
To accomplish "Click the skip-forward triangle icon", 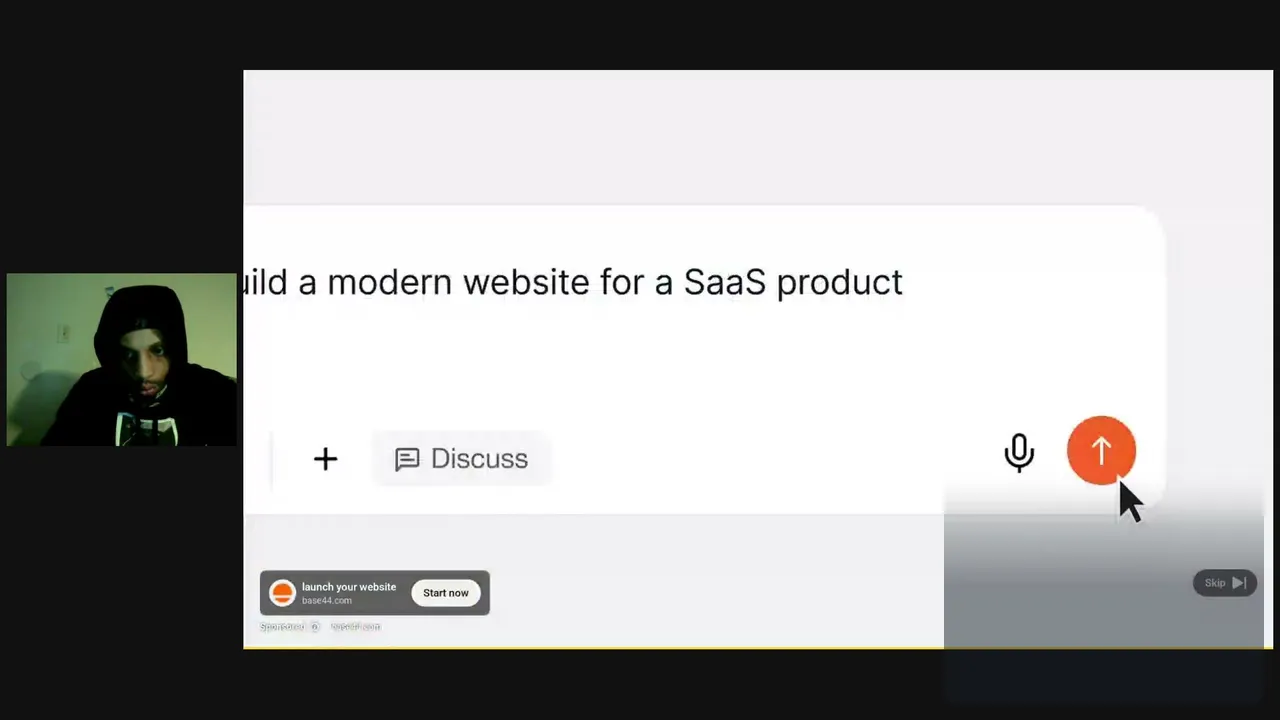I will click(1239, 583).
